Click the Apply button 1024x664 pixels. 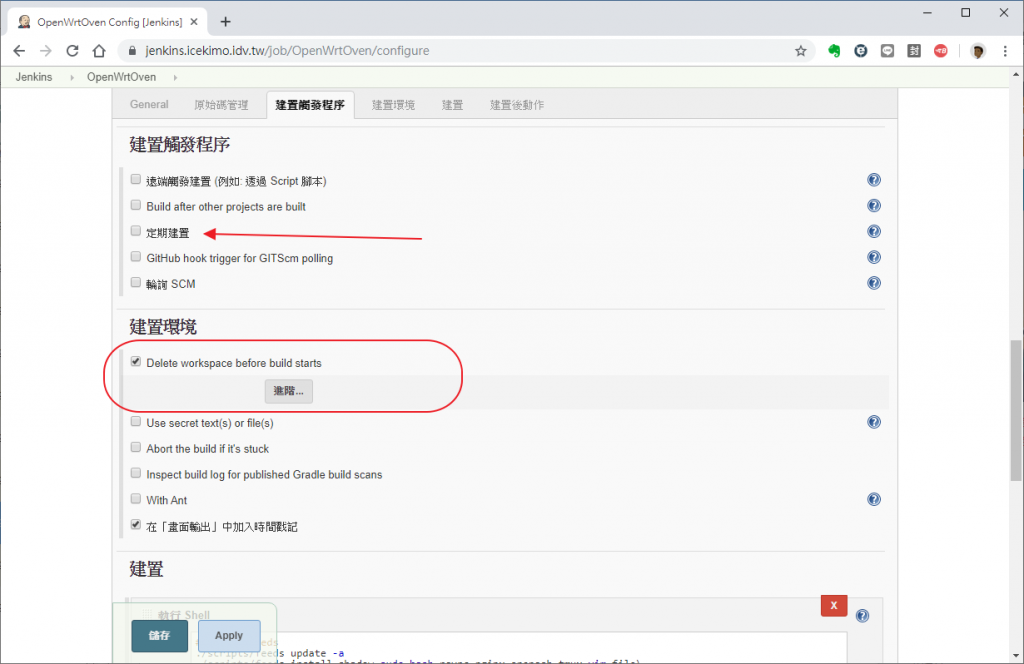click(x=229, y=636)
